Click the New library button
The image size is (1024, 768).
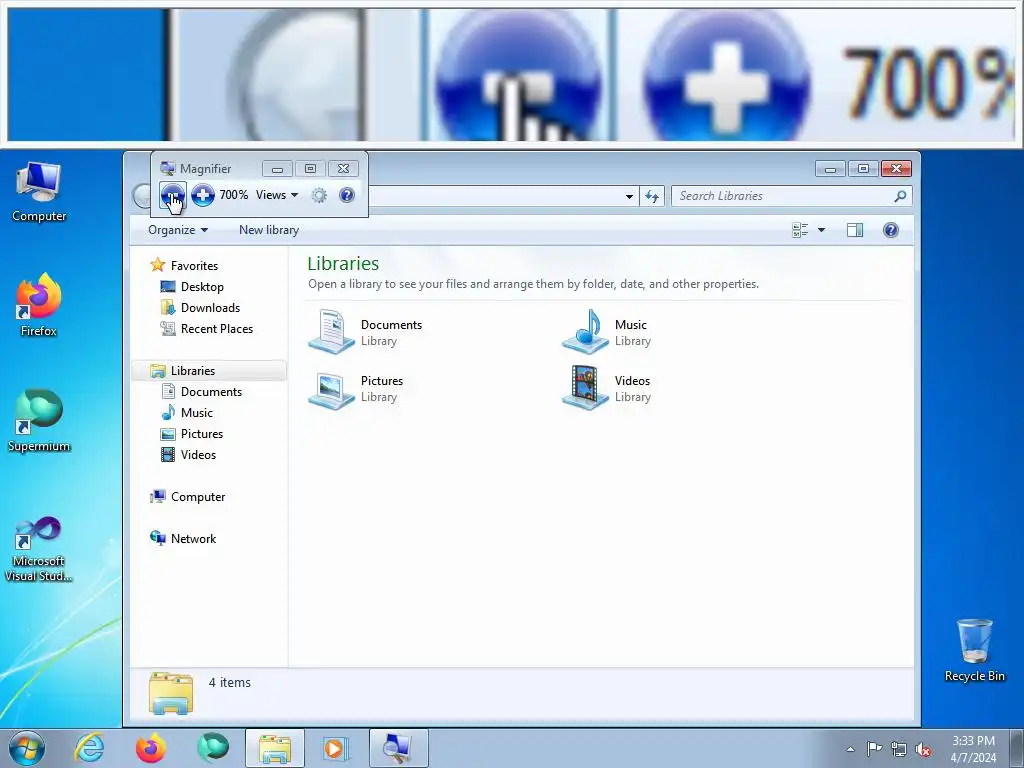point(269,230)
